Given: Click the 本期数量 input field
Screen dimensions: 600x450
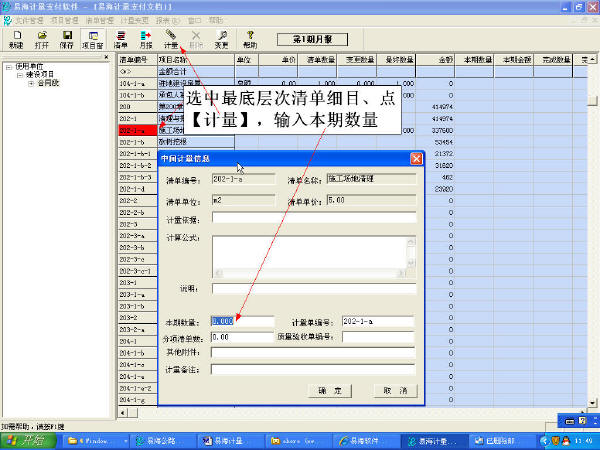Looking at the screenshot, I should (243, 321).
